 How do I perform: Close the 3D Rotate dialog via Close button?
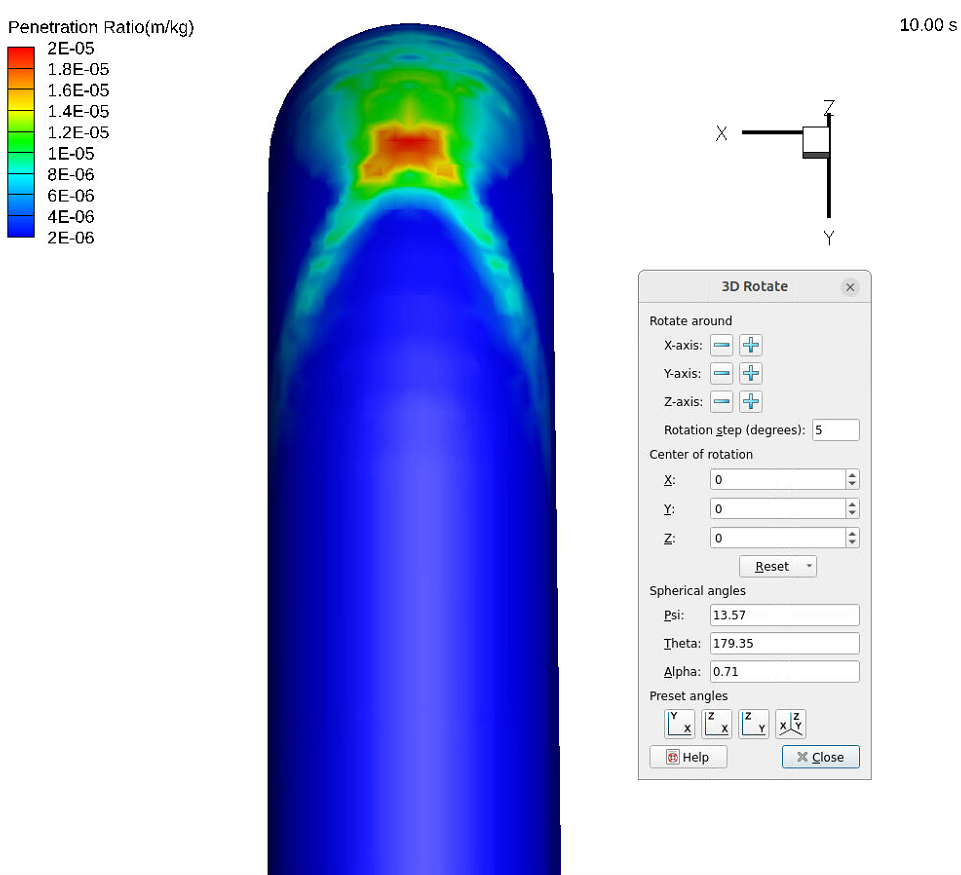[x=820, y=757]
